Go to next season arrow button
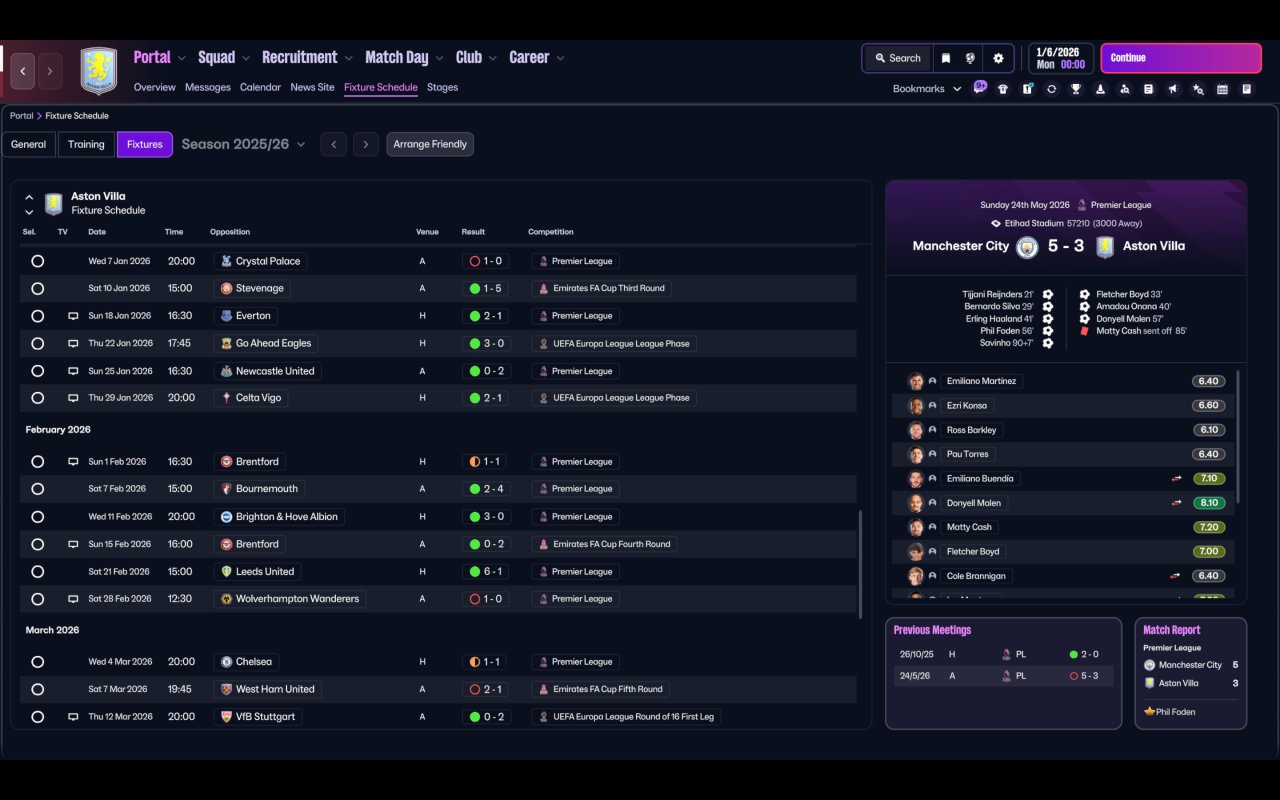This screenshot has width=1280, height=800. 366,145
